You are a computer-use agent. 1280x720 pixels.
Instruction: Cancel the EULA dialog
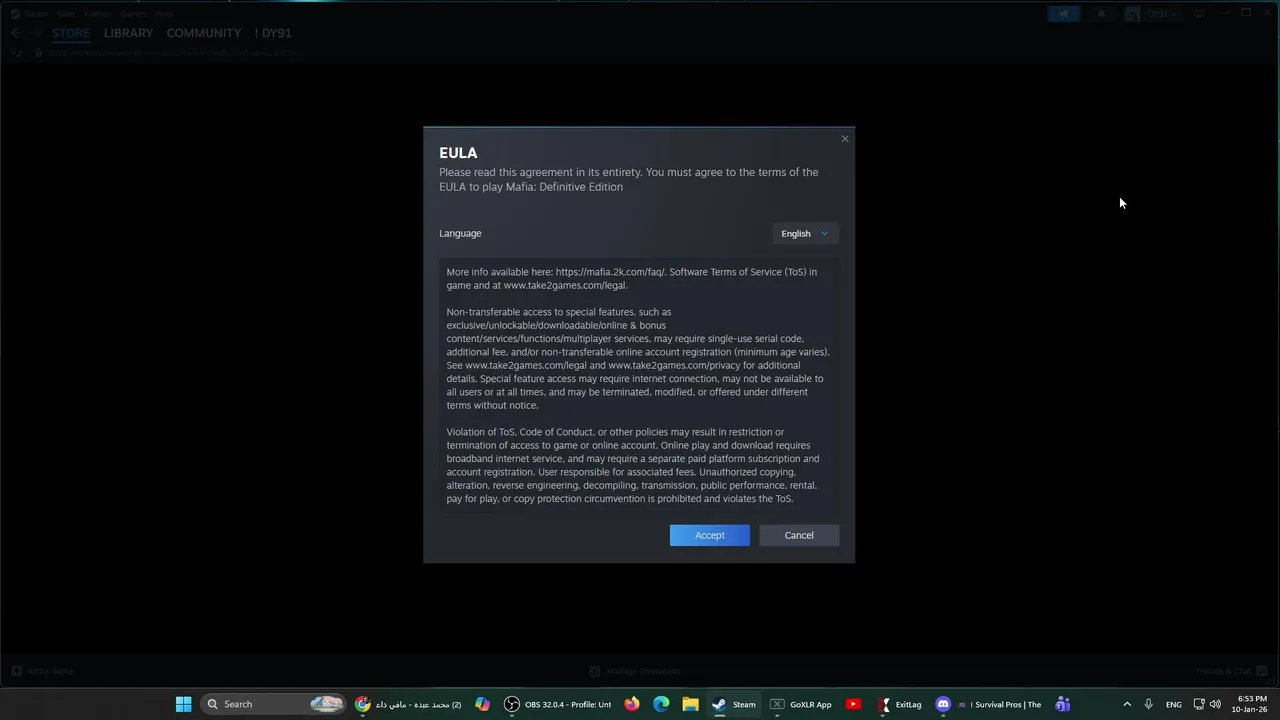point(799,535)
